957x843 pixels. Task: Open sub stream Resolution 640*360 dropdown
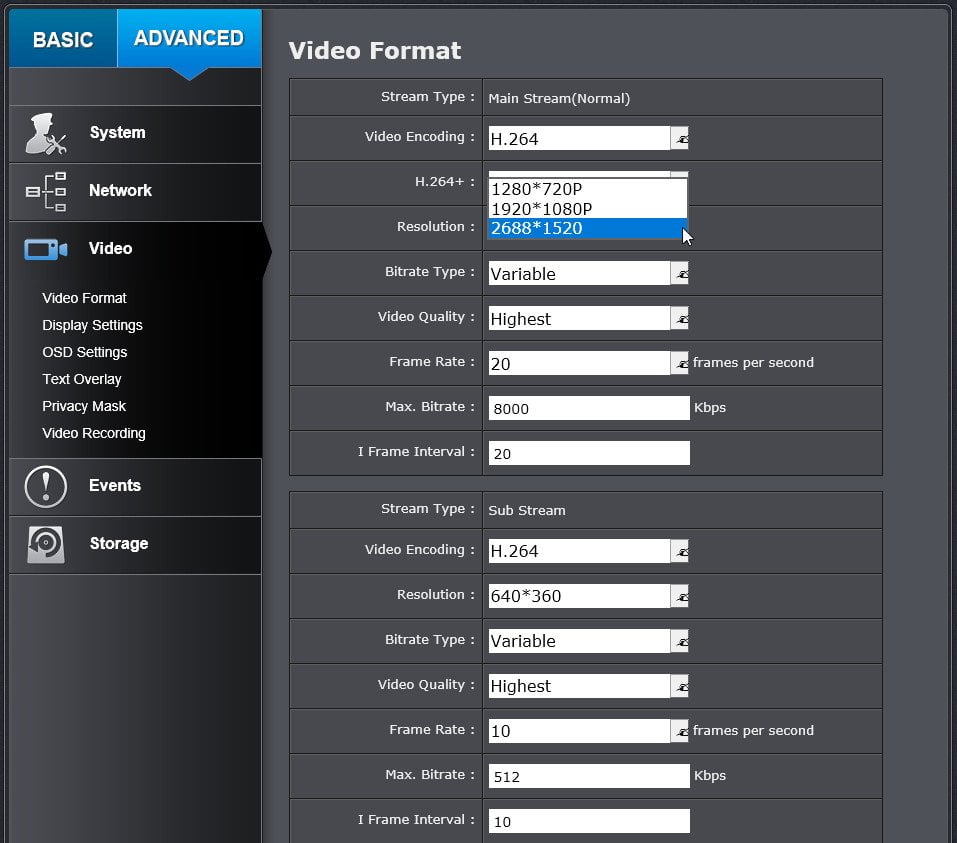pyautogui.click(x=680, y=596)
